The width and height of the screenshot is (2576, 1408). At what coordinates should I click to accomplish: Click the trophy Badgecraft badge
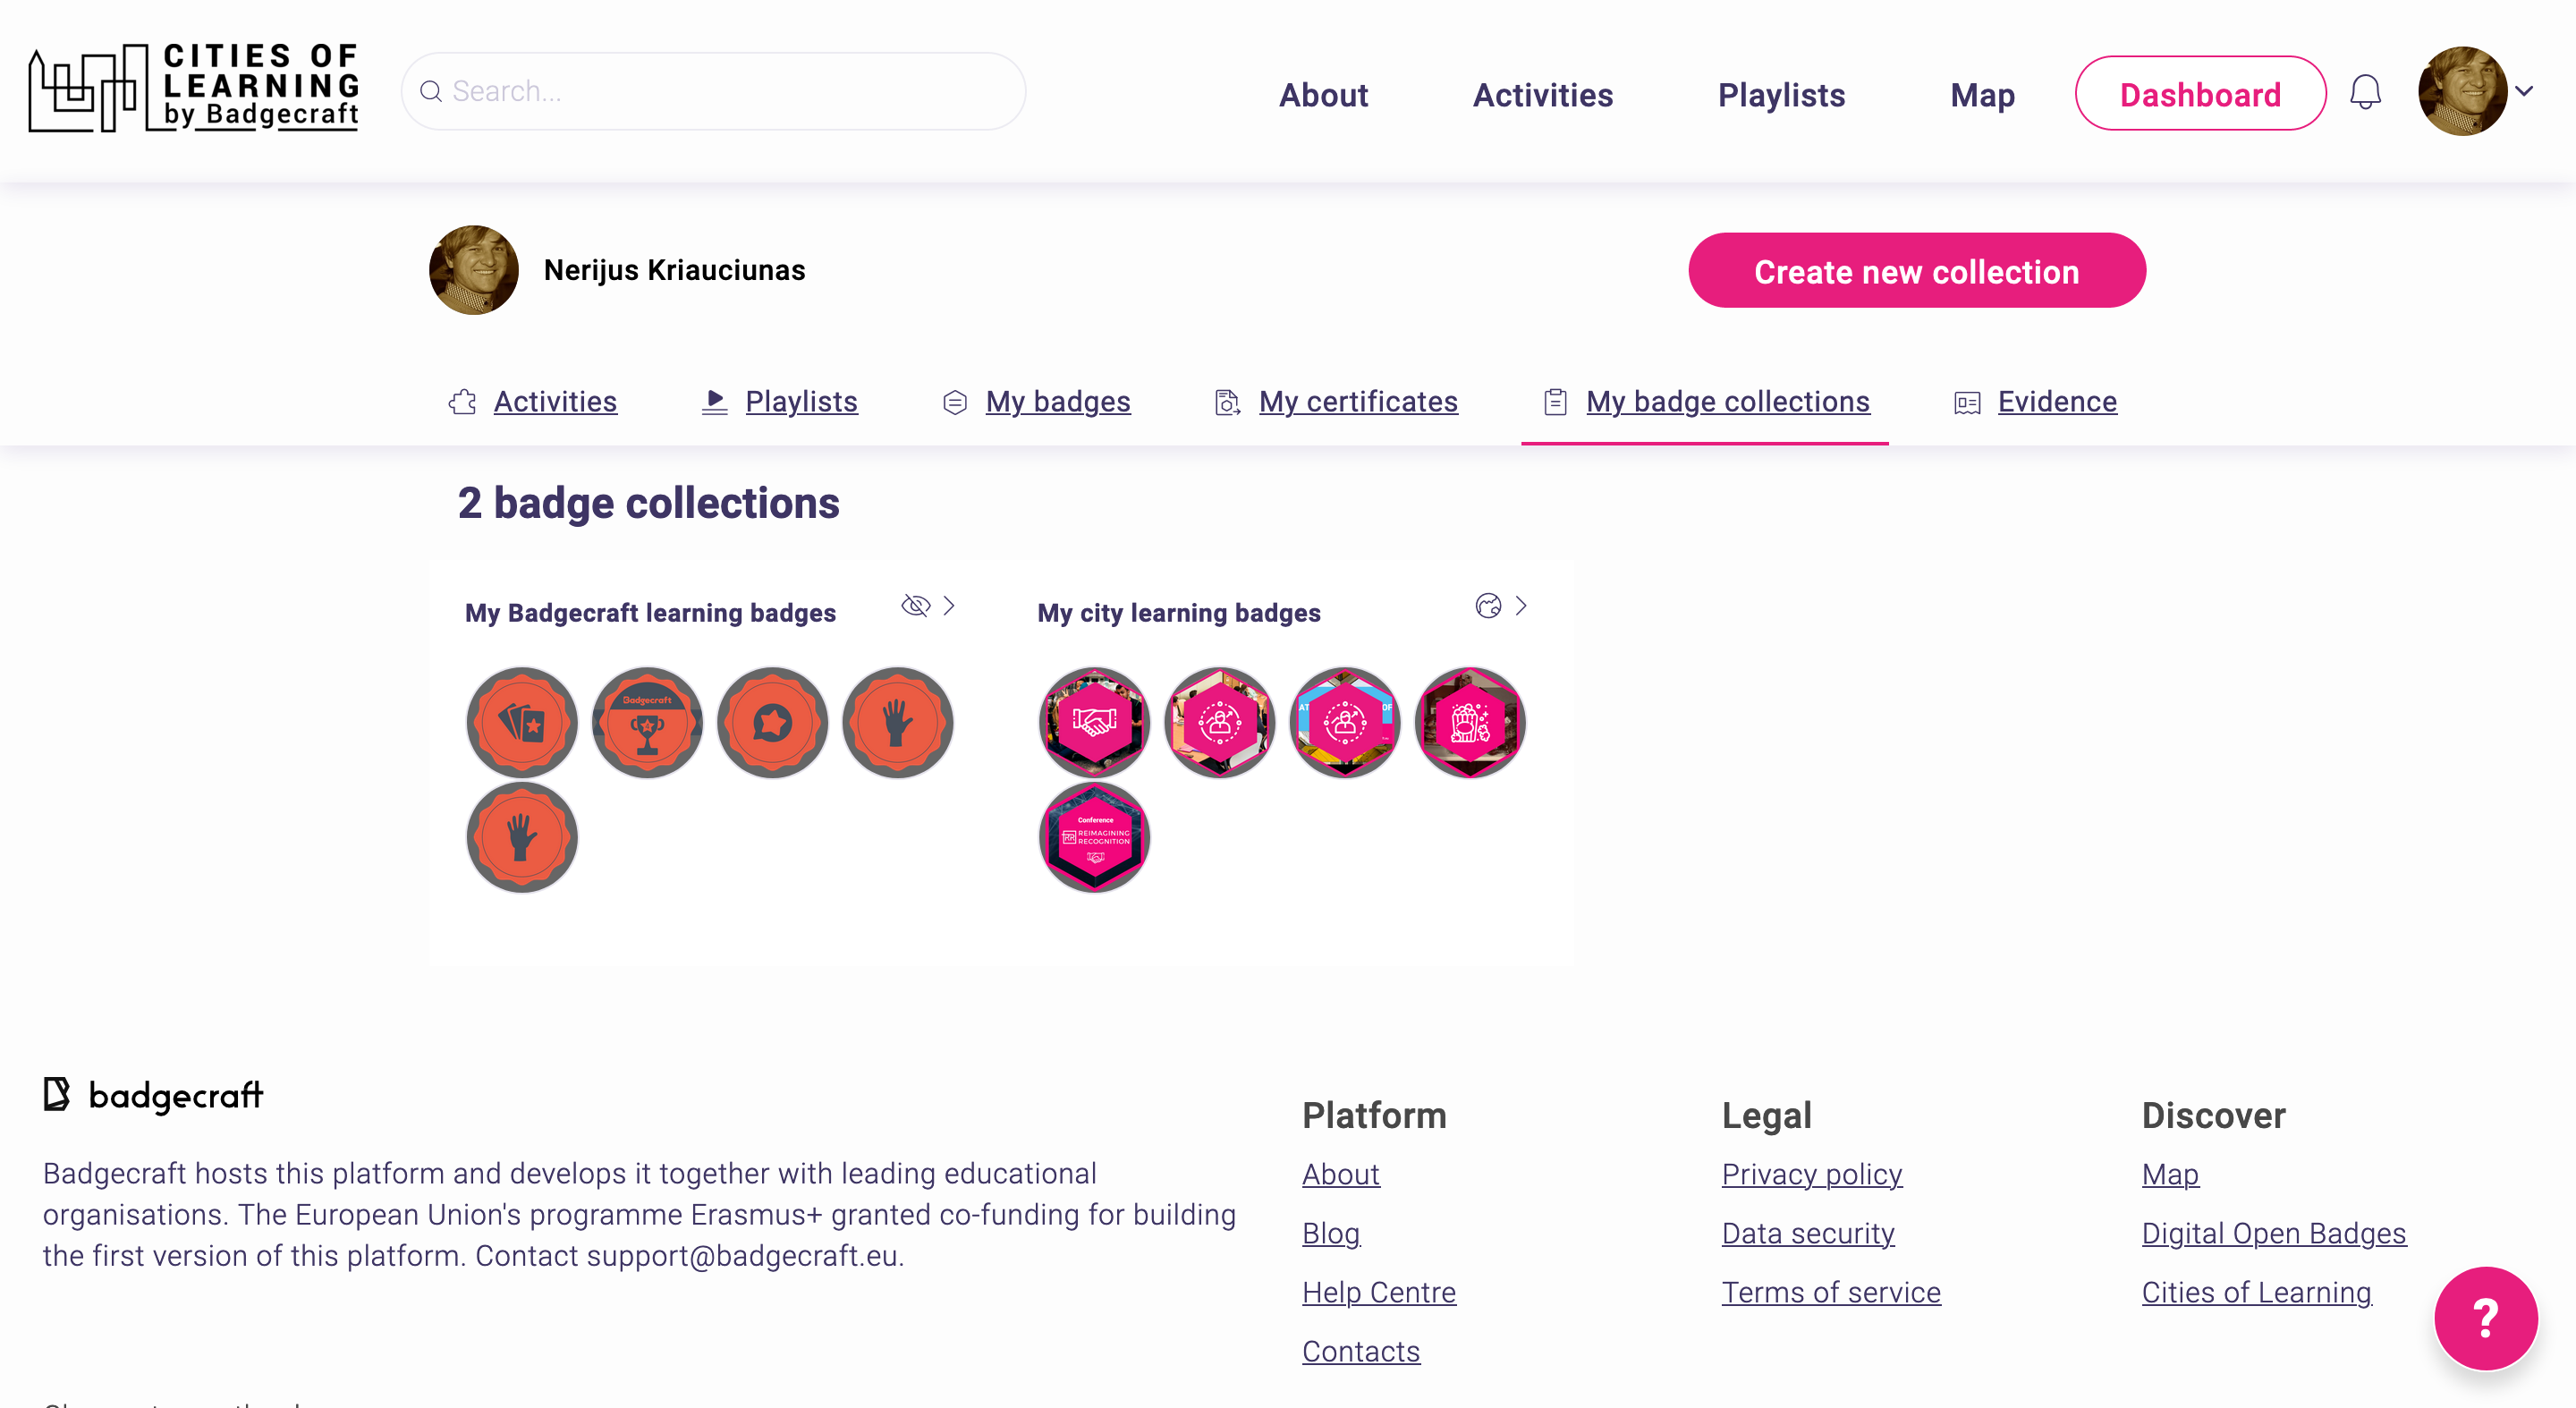[x=647, y=722]
